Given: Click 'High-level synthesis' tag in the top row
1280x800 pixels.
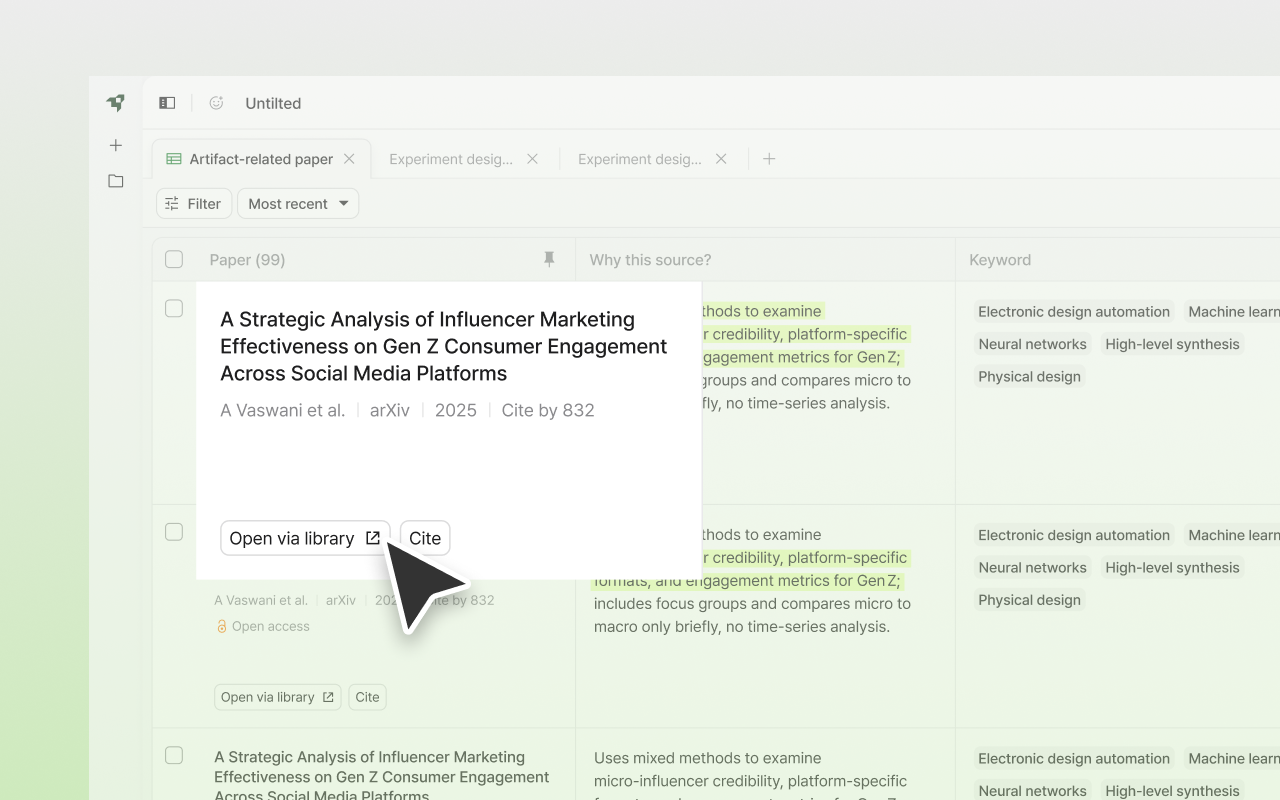Looking at the screenshot, I should point(1172,344).
